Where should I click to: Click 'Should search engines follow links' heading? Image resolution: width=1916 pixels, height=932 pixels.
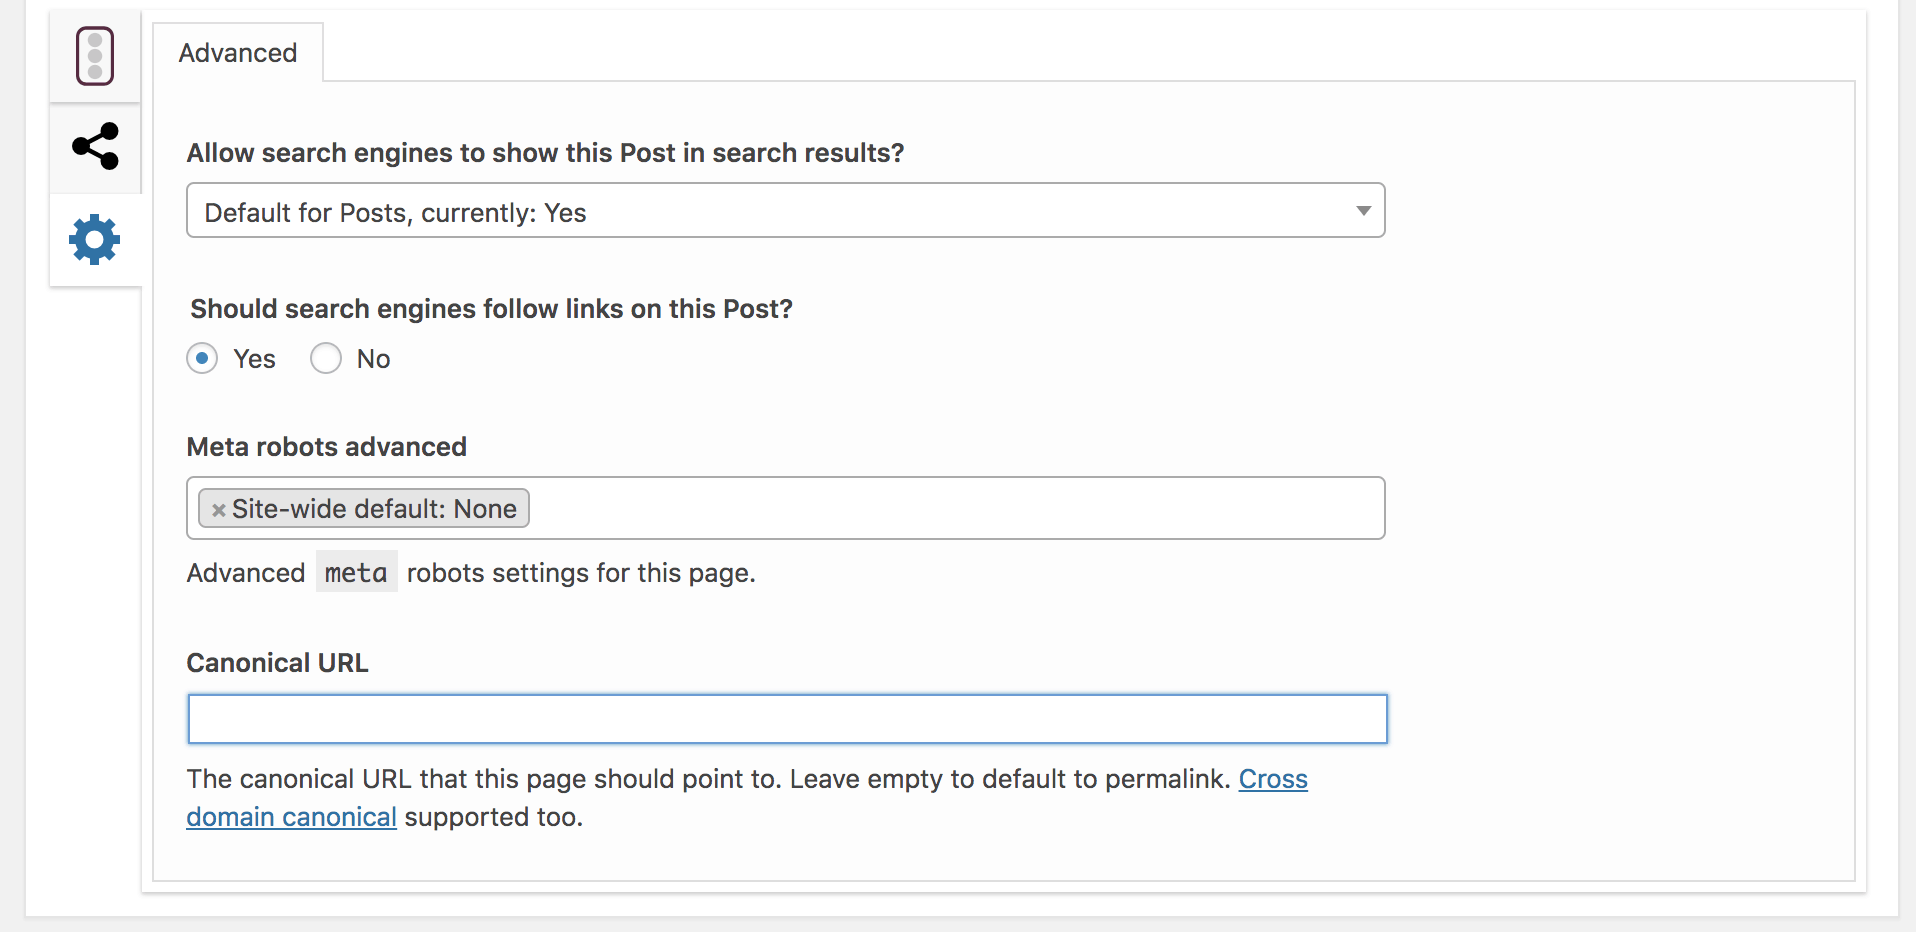tap(491, 309)
